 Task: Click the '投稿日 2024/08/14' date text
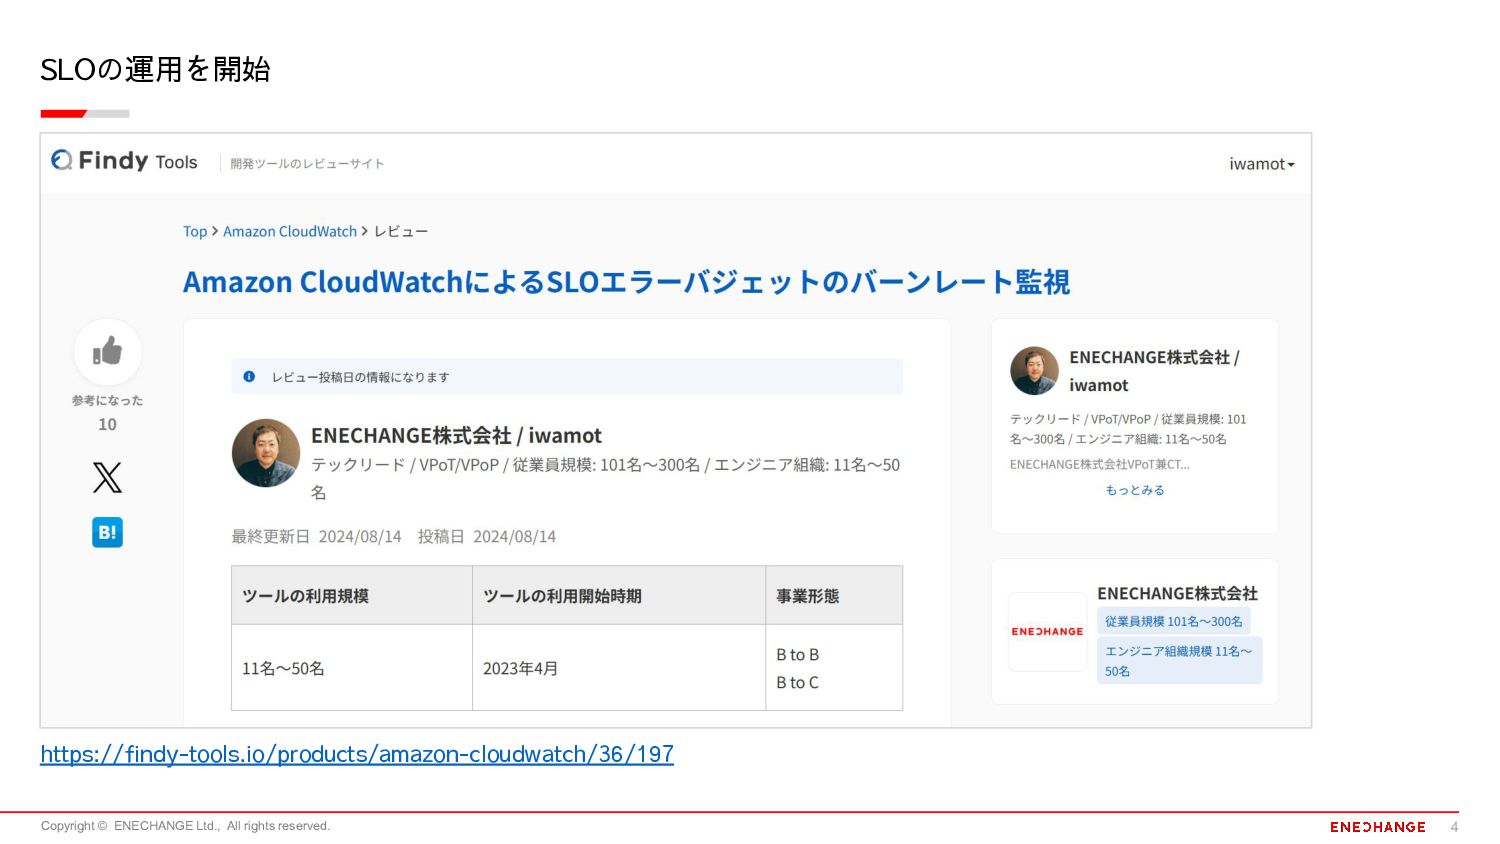(x=486, y=536)
